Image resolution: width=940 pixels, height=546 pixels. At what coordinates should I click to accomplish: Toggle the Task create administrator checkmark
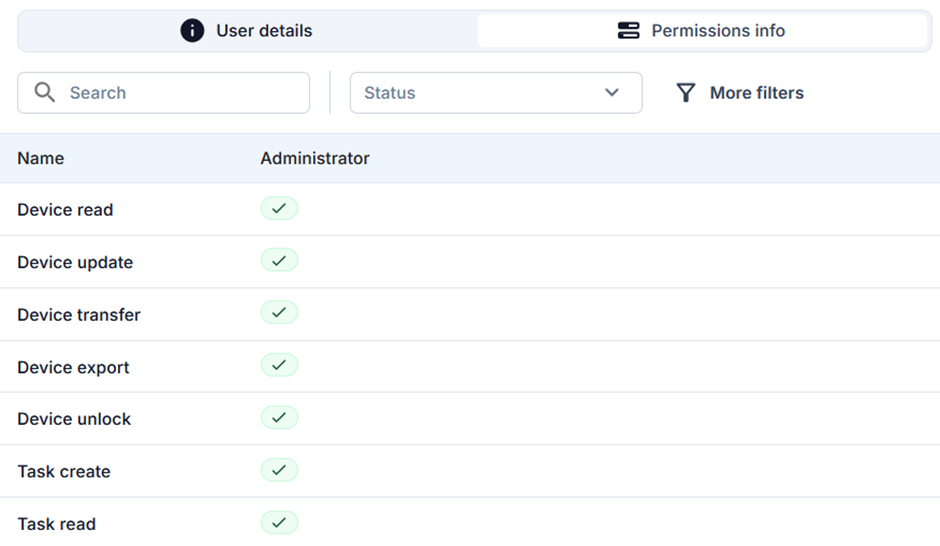coord(279,470)
